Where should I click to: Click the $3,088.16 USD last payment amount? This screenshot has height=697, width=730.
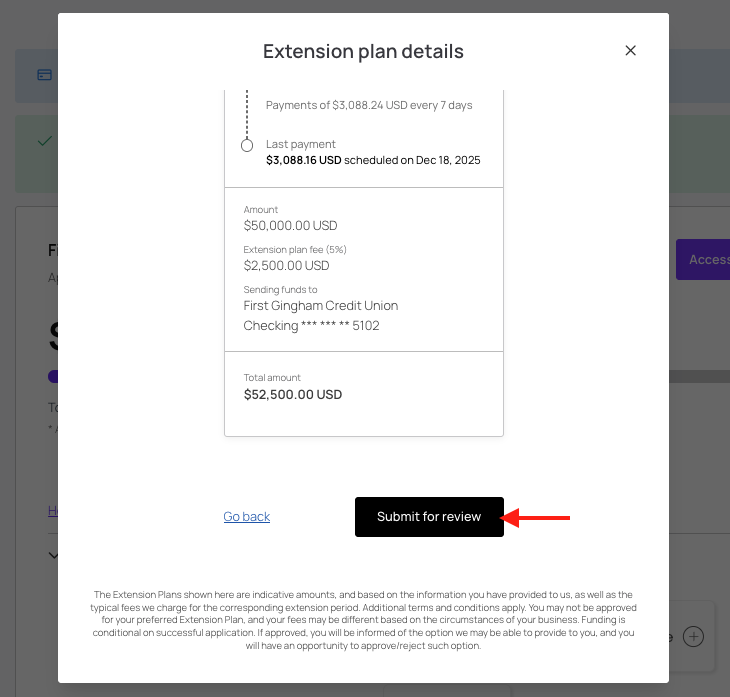click(304, 160)
